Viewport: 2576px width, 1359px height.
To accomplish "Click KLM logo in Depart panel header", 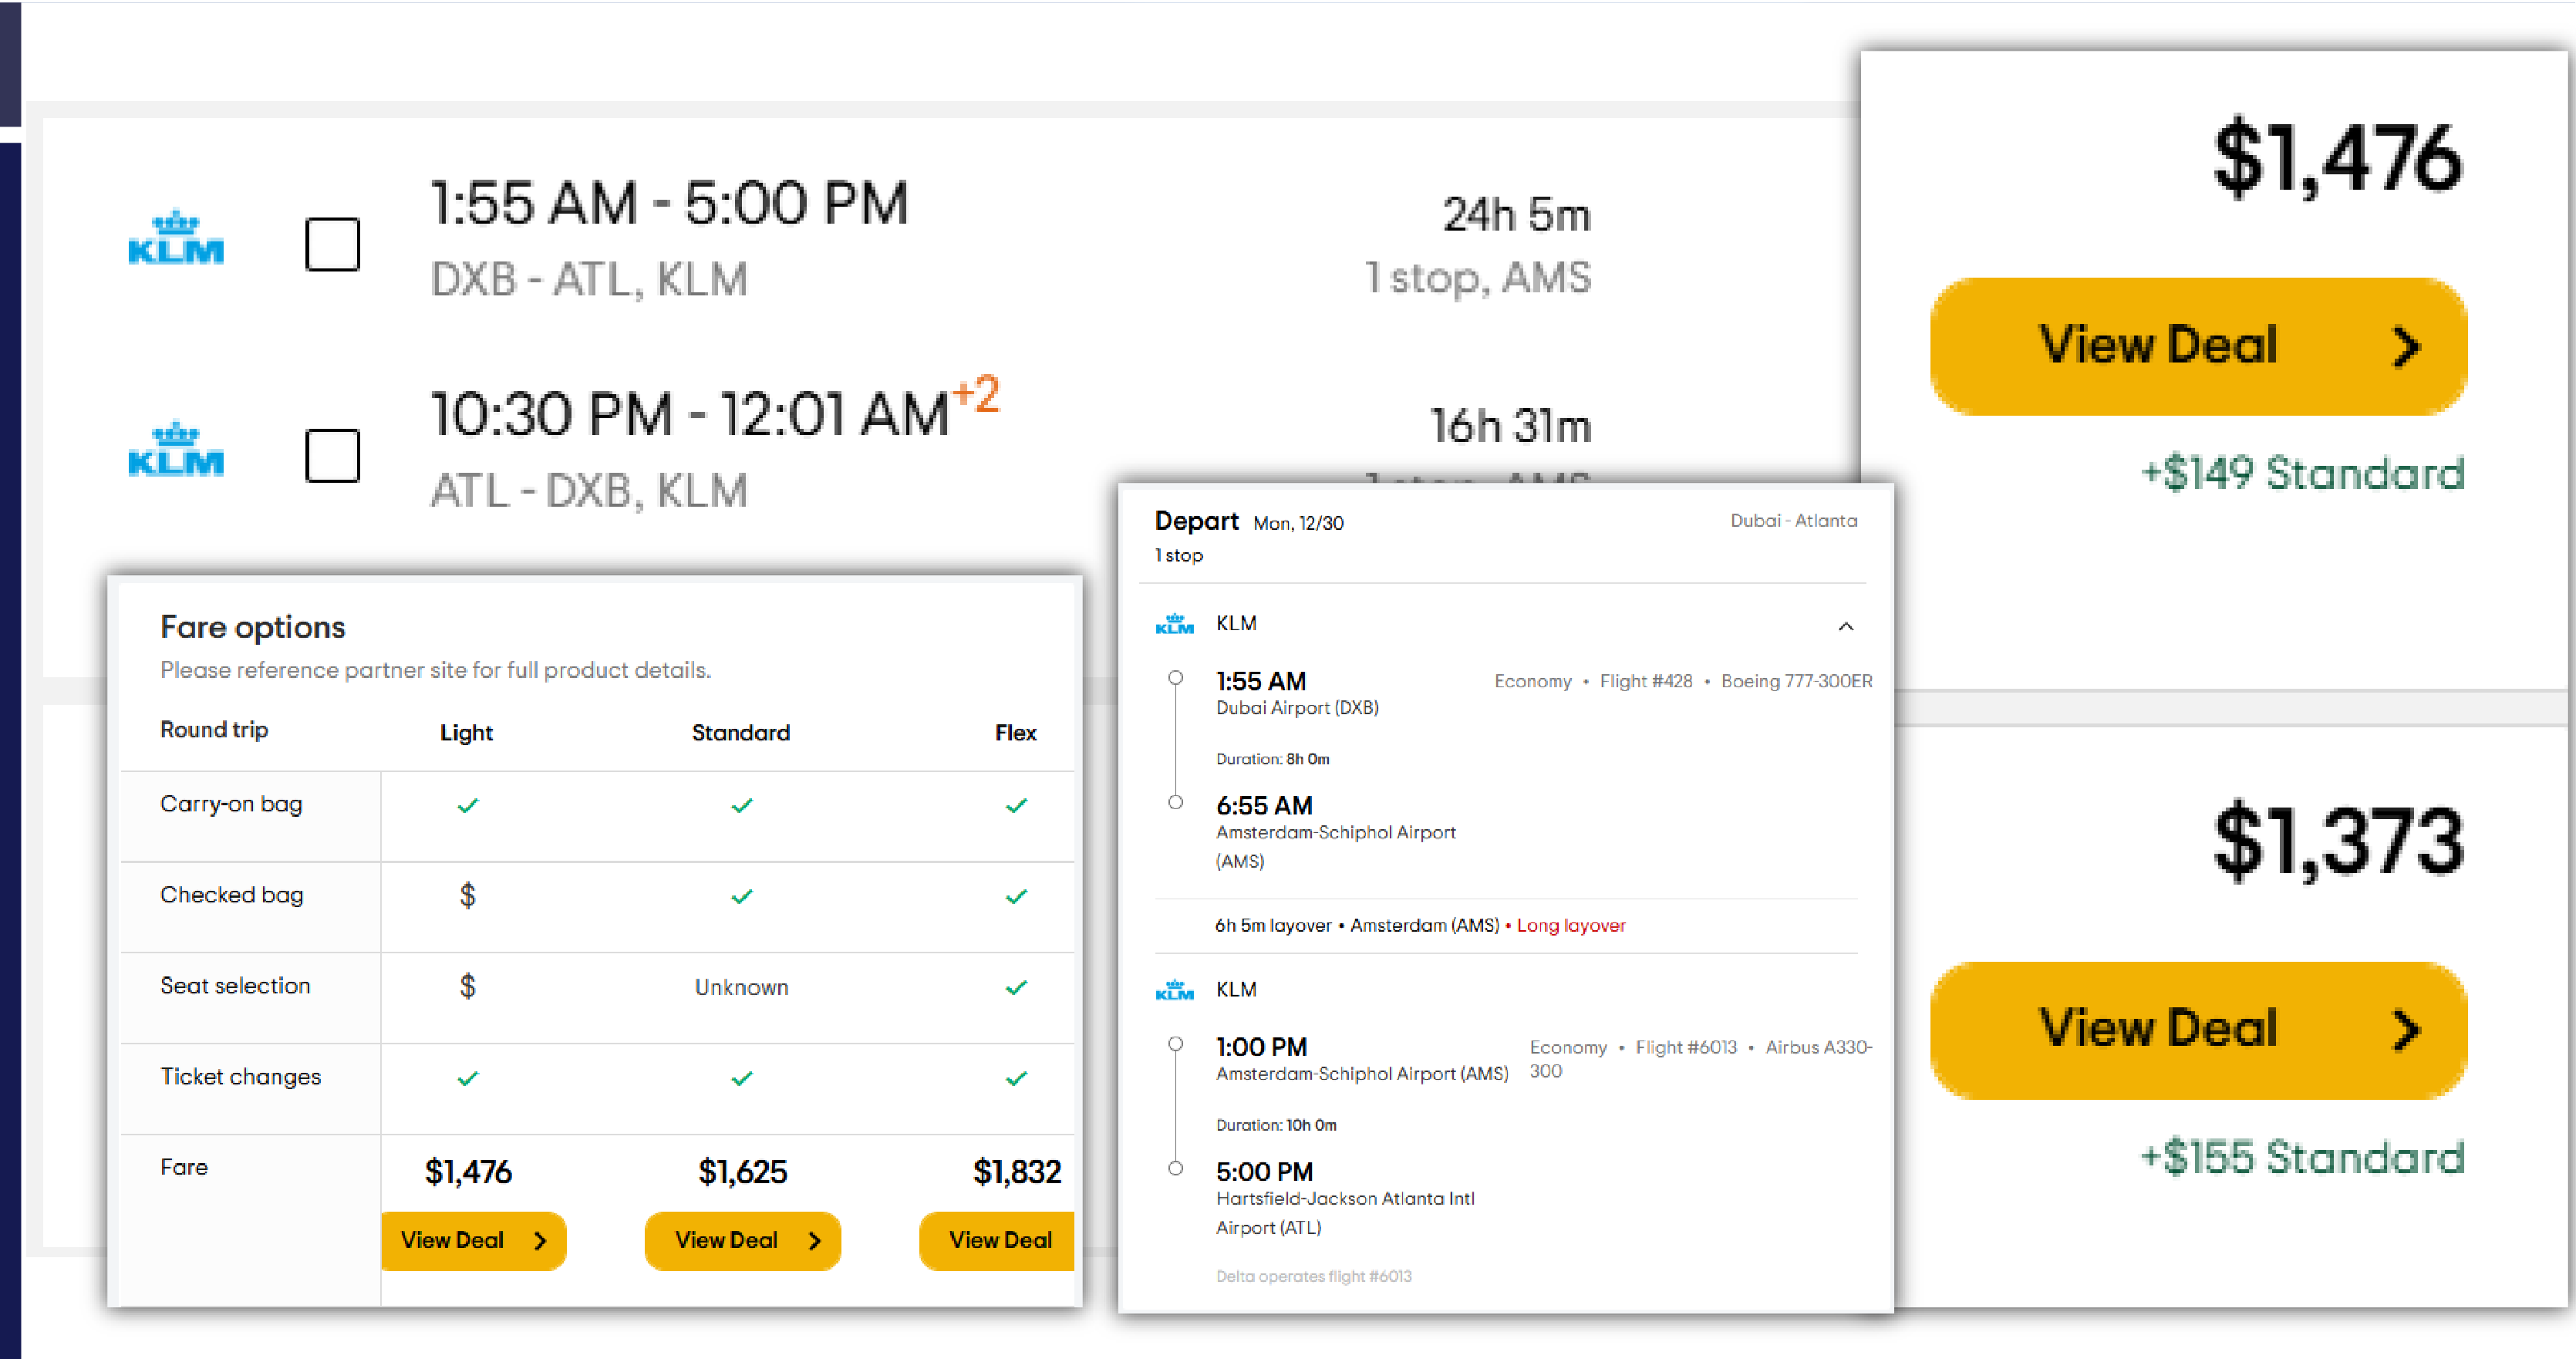I will [x=1174, y=625].
